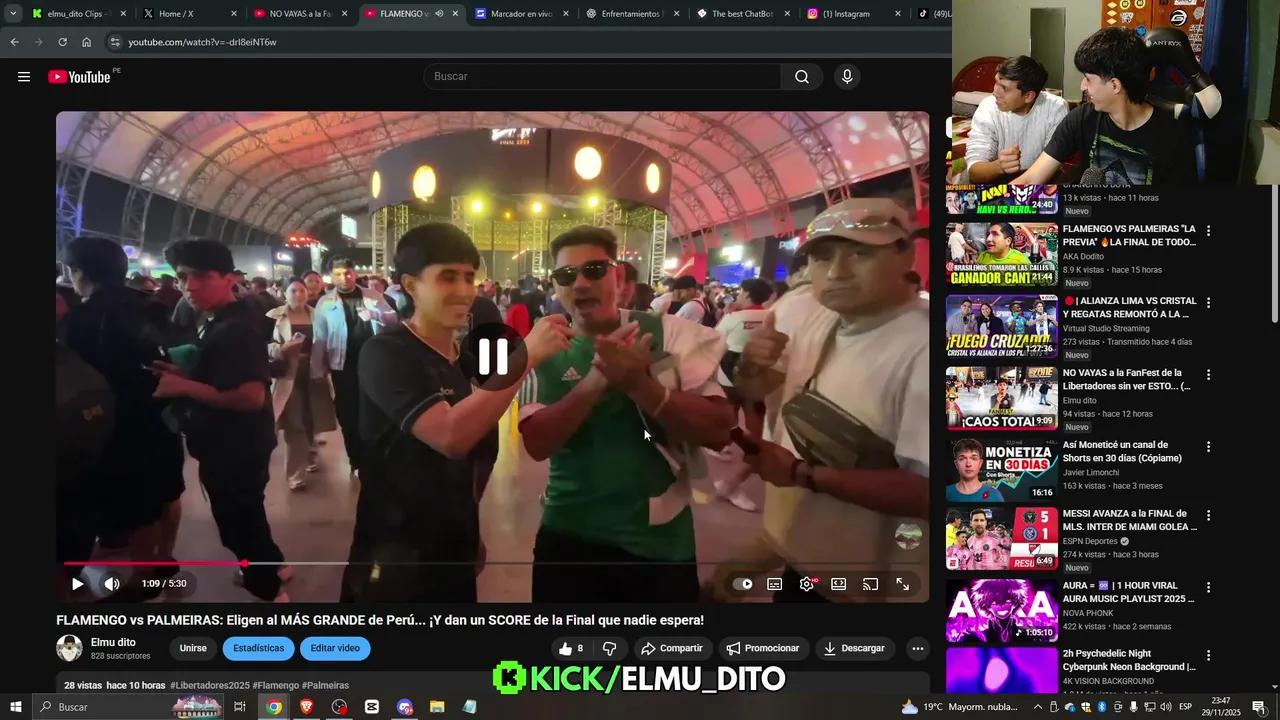Click the Promocionar button

tap(763, 648)
